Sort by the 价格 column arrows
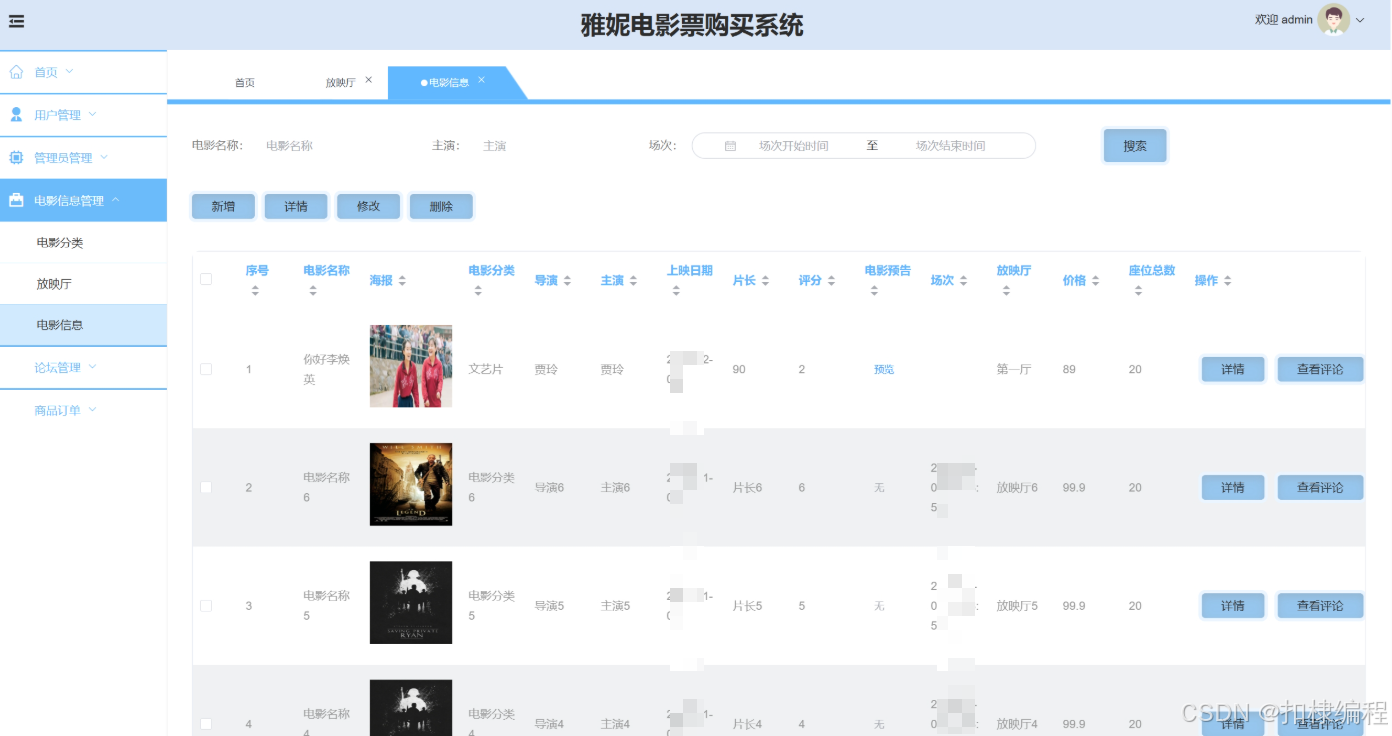 tap(1095, 281)
